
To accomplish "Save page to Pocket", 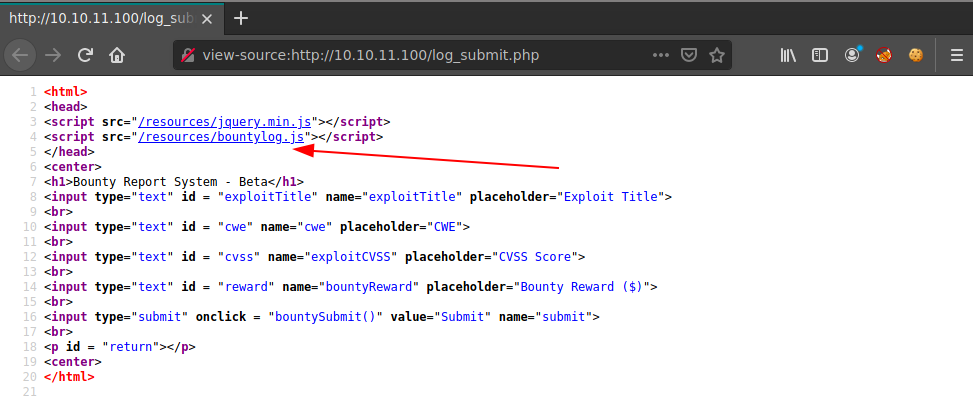I will (688, 55).
